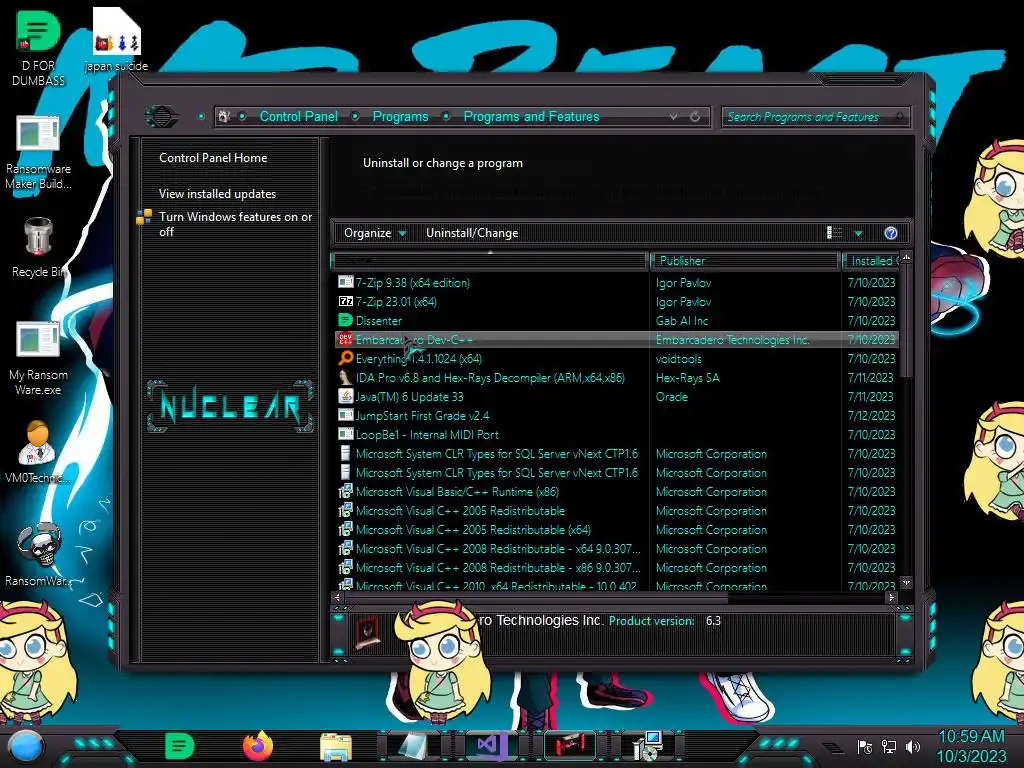The image size is (1024, 768).
Task: Open the taskbar clock showing 10:59 AM
Action: point(971,746)
